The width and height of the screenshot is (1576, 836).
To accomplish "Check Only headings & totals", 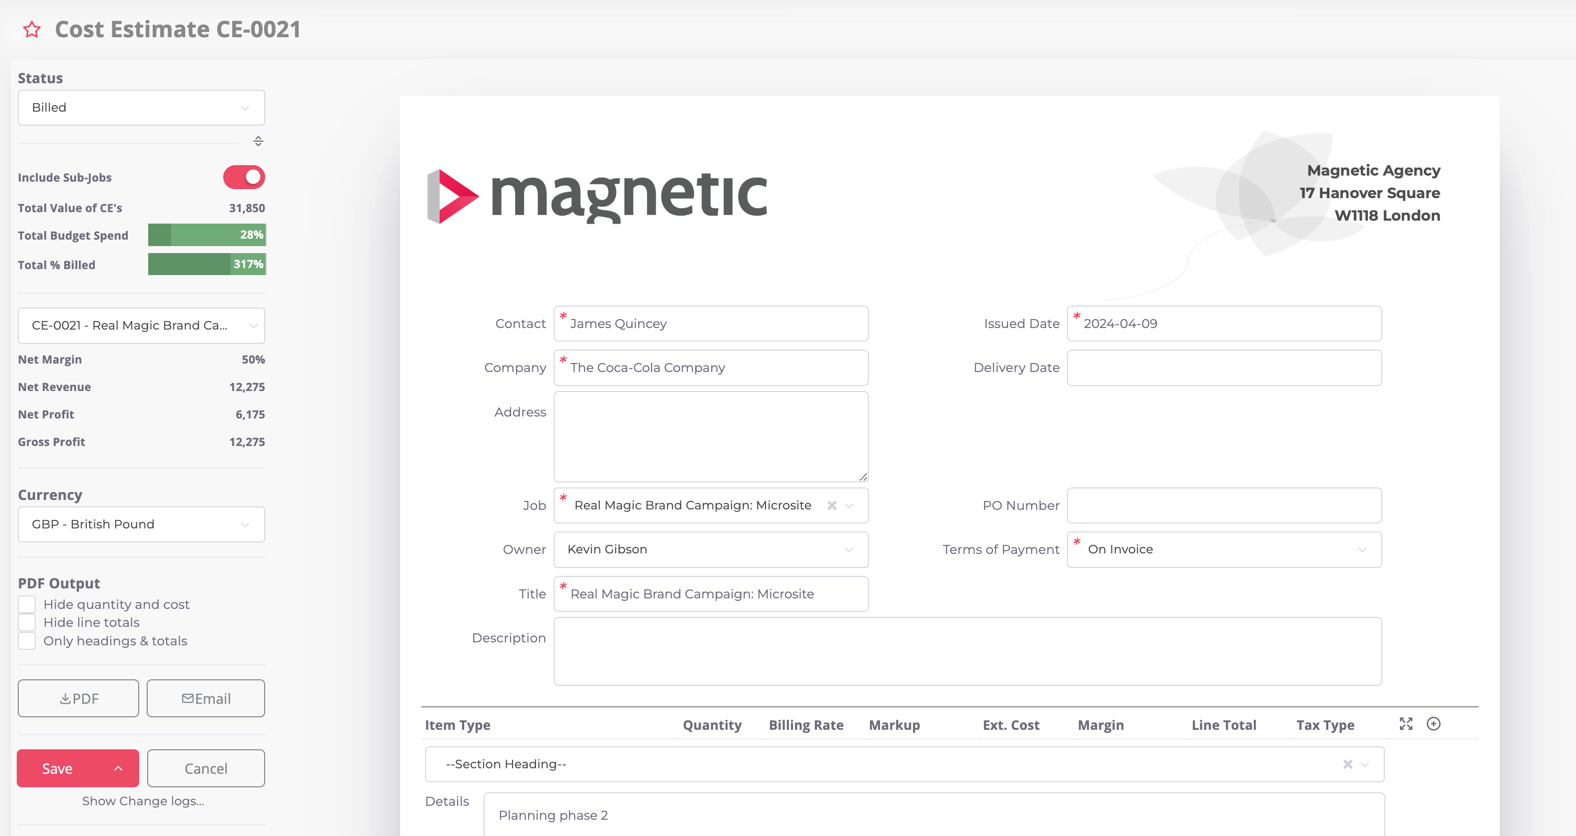I will pos(27,641).
